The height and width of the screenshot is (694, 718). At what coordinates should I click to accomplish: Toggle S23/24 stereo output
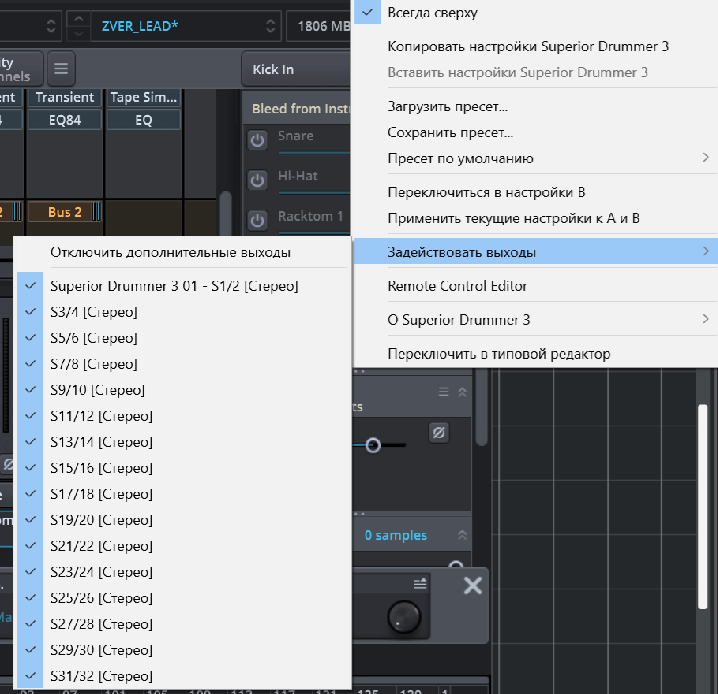click(x=183, y=572)
